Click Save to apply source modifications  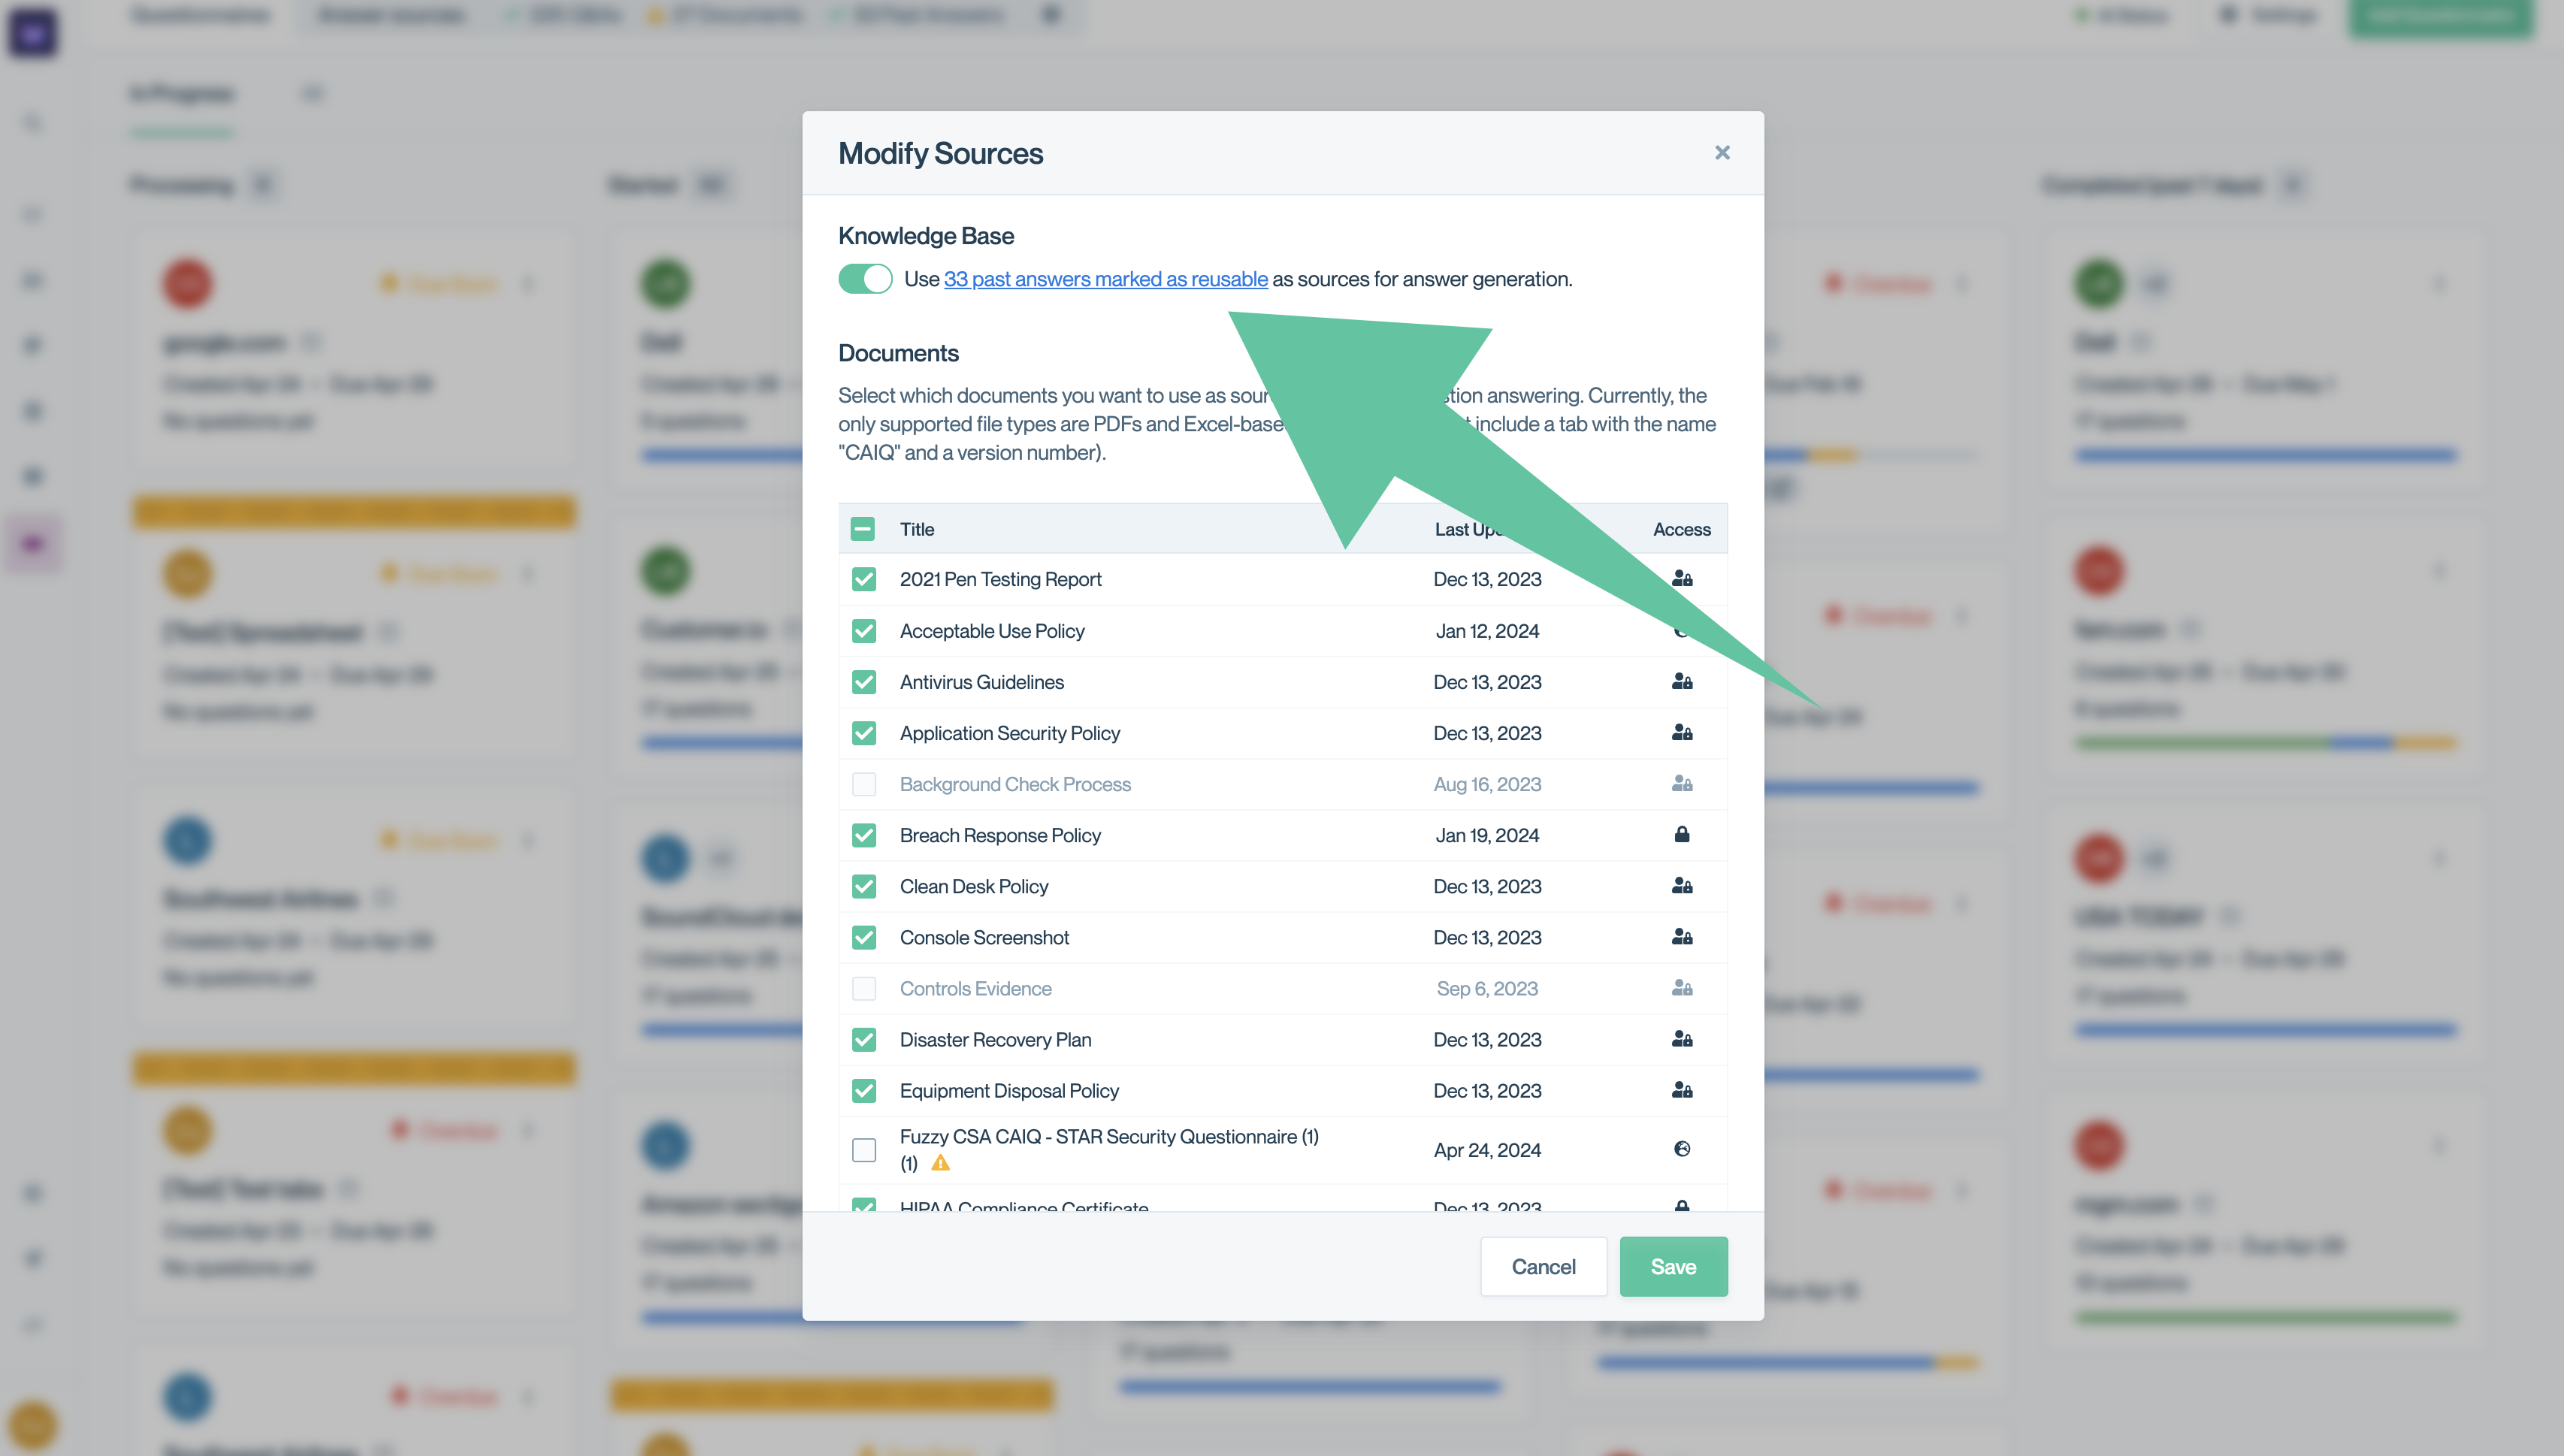pyautogui.click(x=1673, y=1266)
